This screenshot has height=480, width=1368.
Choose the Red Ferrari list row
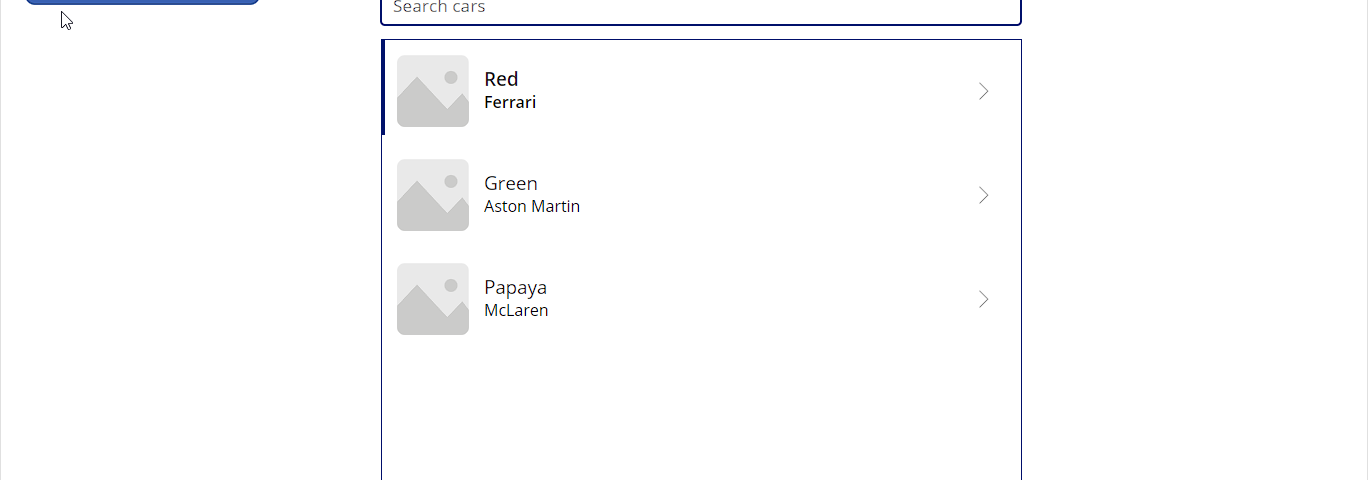(701, 88)
